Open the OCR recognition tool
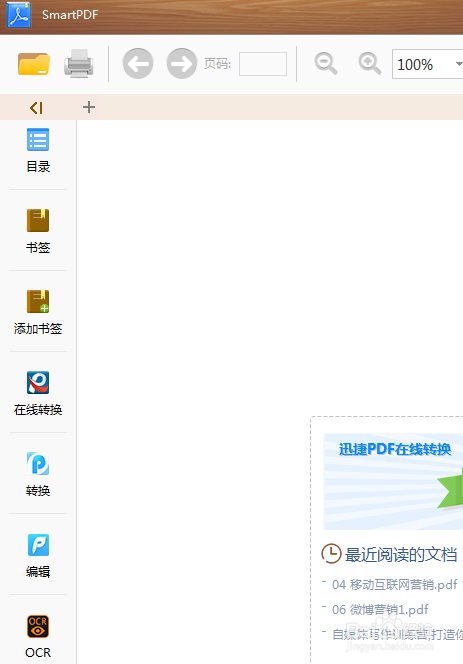The width and height of the screenshot is (463, 664). pos(38,636)
